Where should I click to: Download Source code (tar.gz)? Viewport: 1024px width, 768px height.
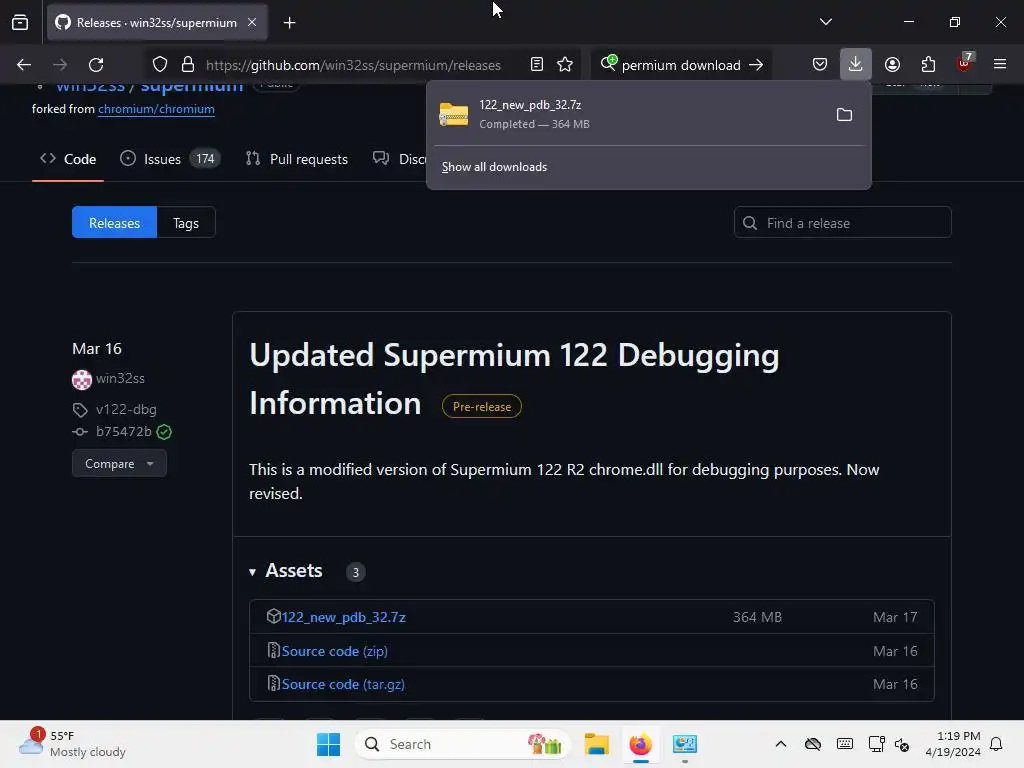(343, 684)
